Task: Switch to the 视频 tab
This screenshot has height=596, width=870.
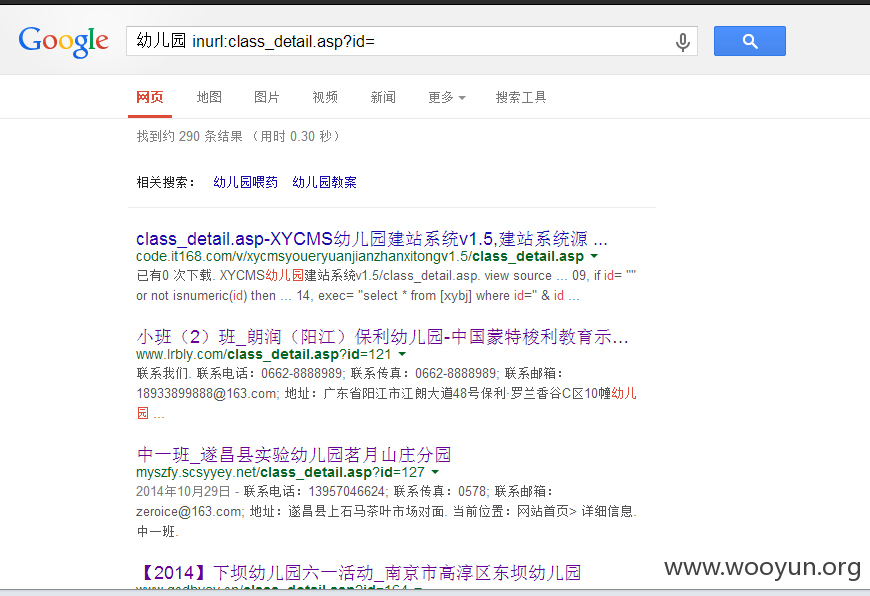Action: point(325,98)
